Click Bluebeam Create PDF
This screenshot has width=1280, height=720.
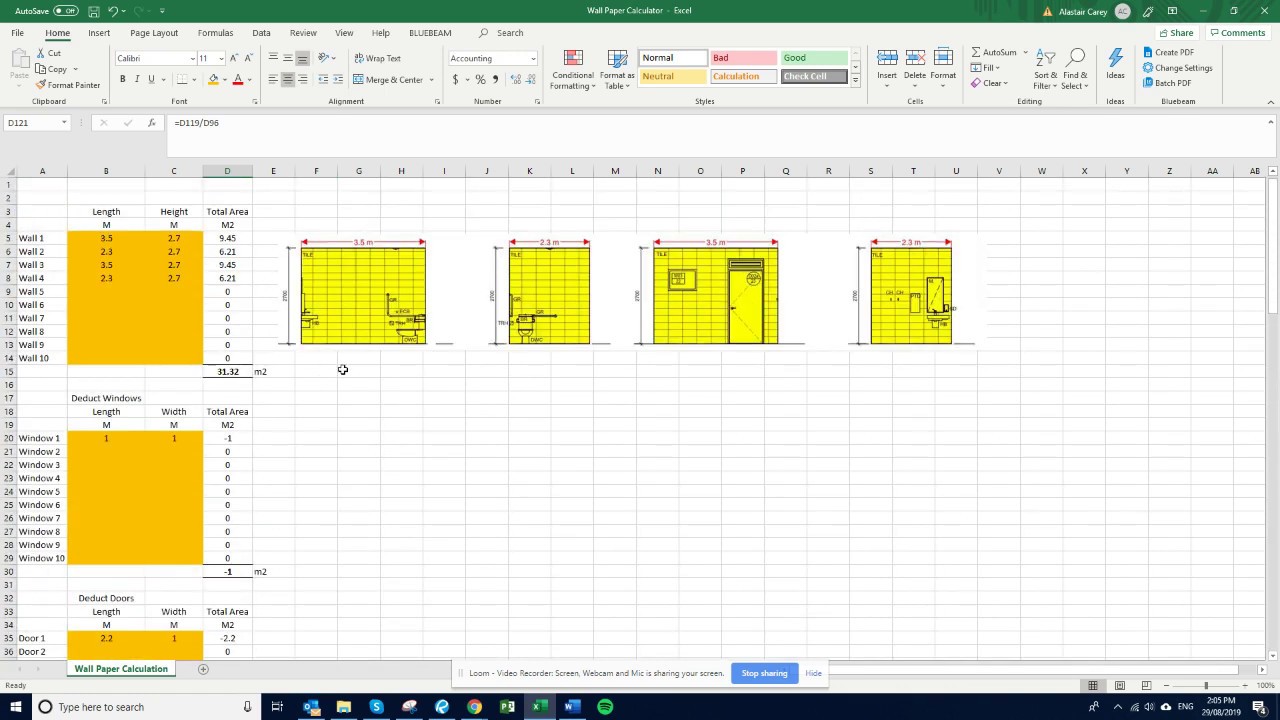(1168, 52)
